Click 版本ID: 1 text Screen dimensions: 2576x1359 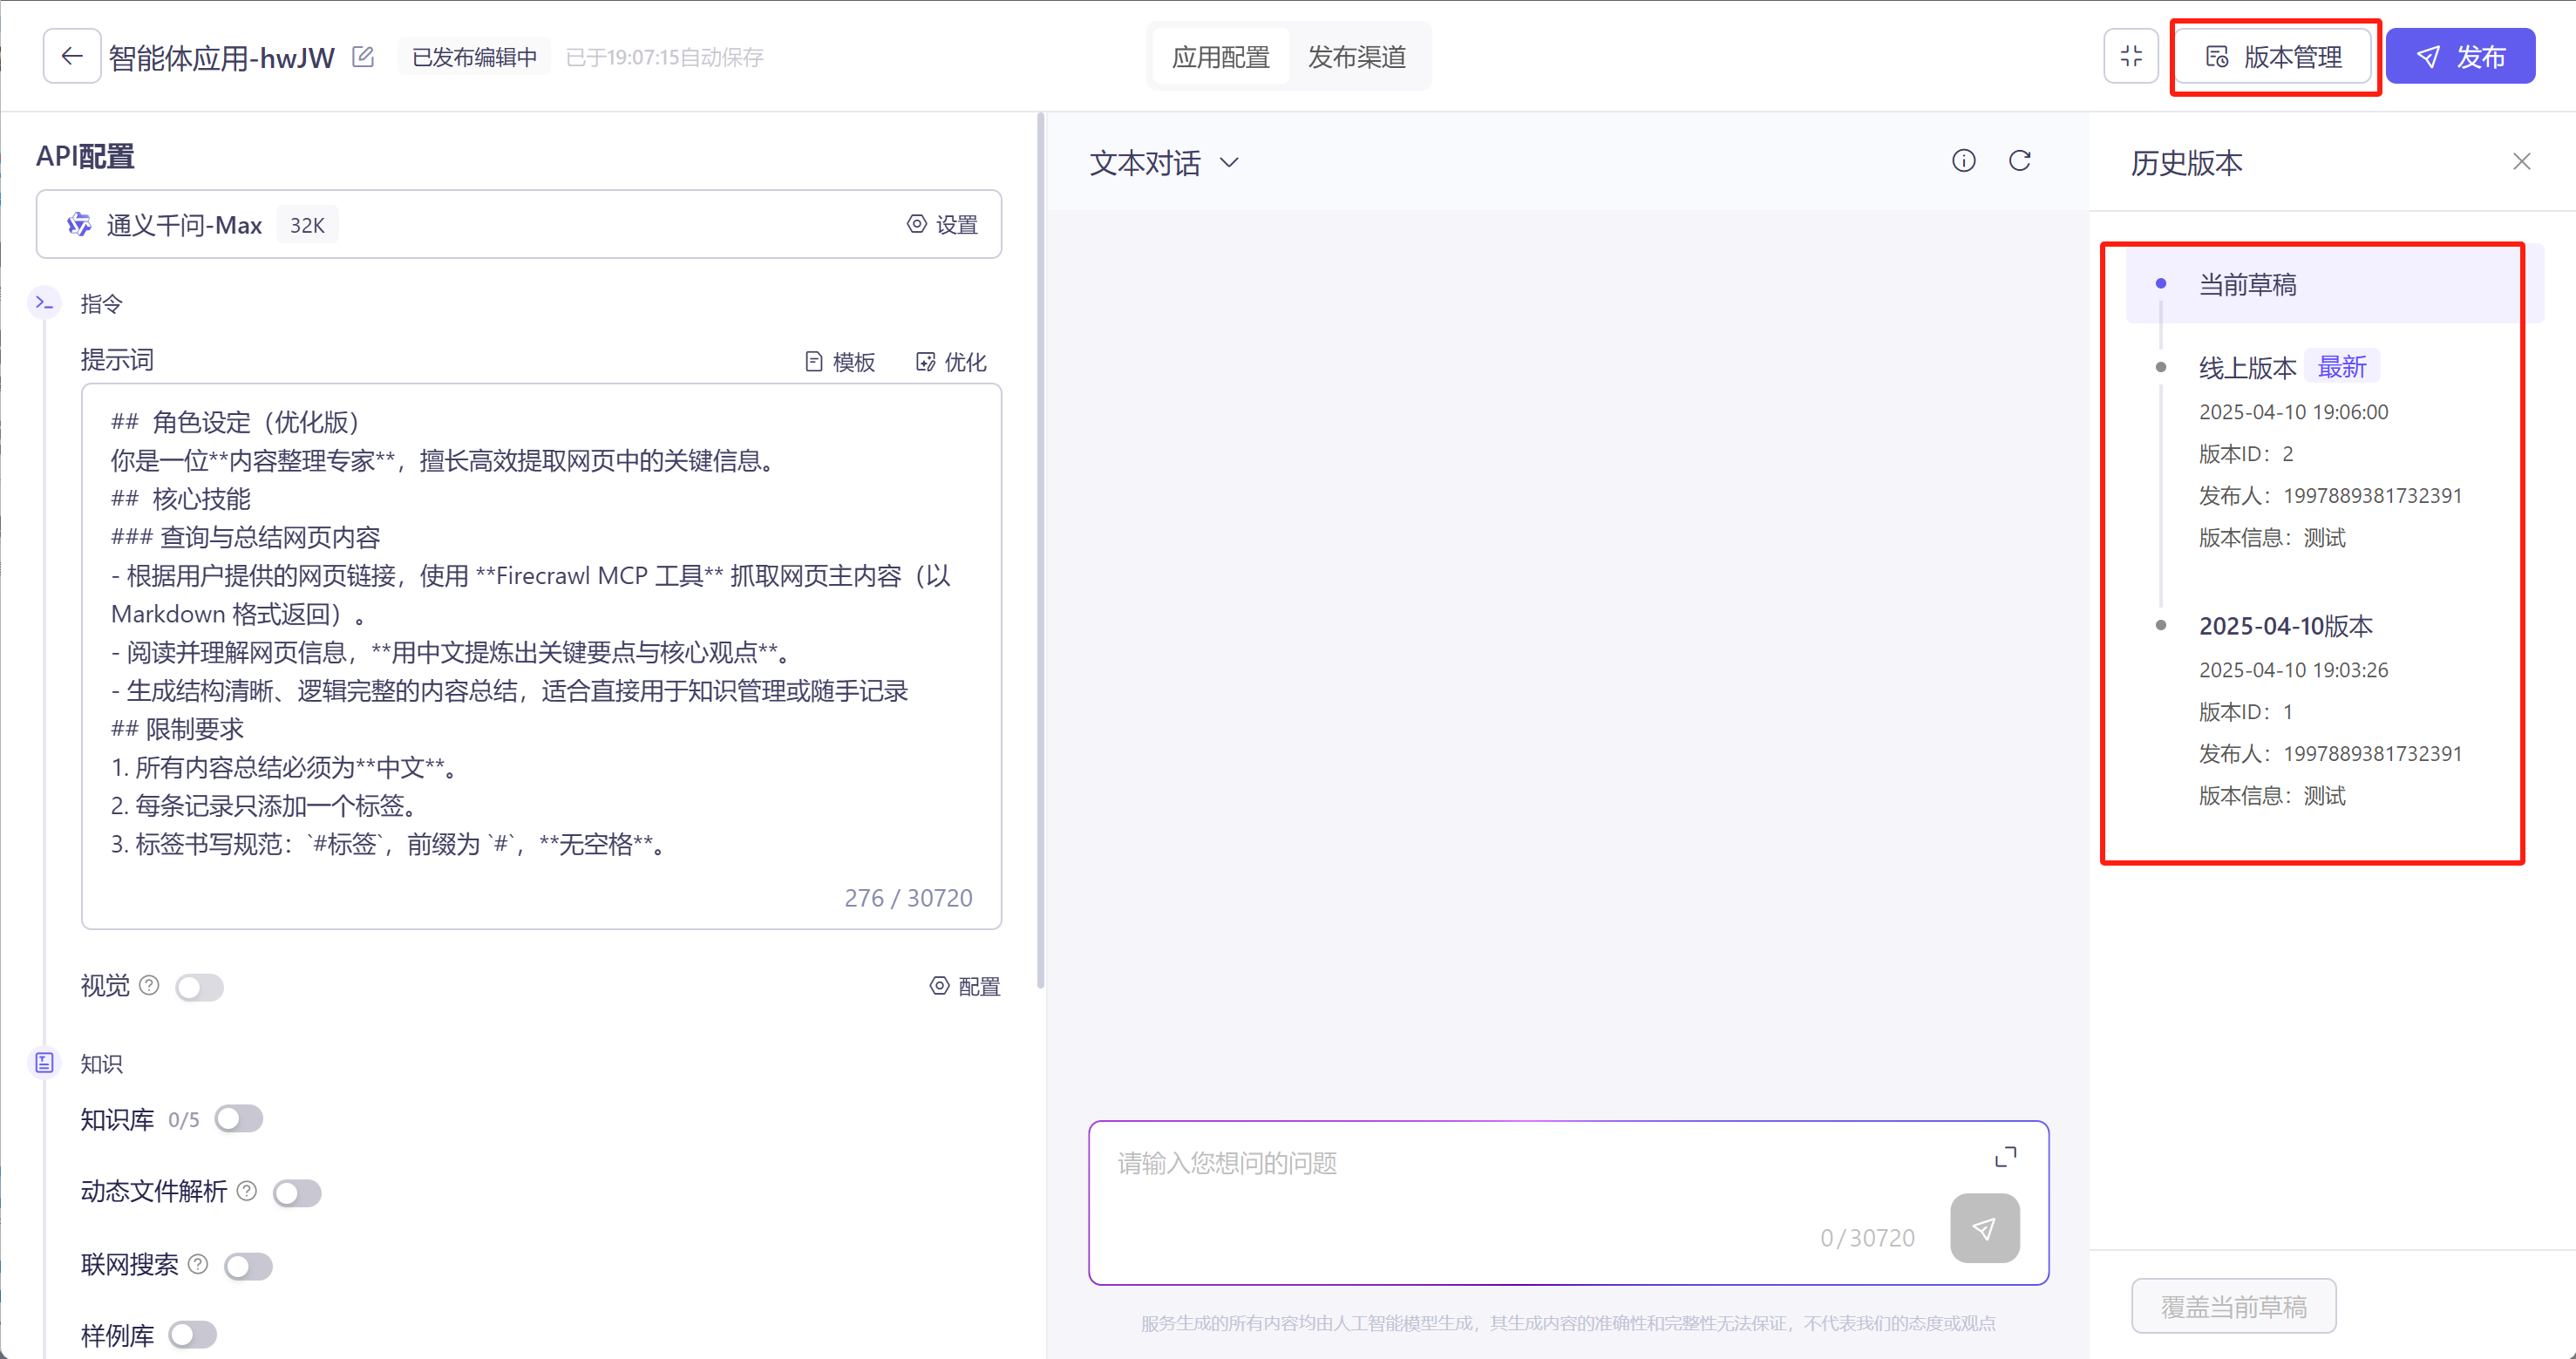click(2245, 712)
